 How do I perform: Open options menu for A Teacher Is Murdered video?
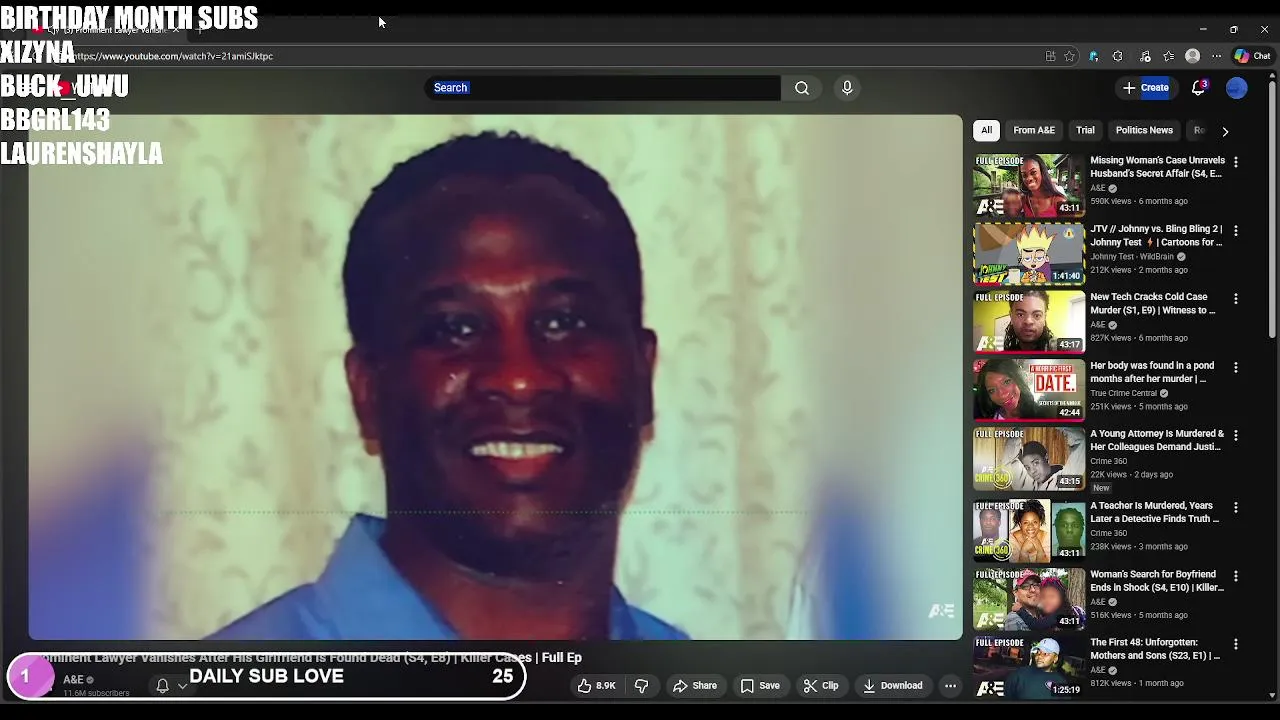click(1236, 507)
